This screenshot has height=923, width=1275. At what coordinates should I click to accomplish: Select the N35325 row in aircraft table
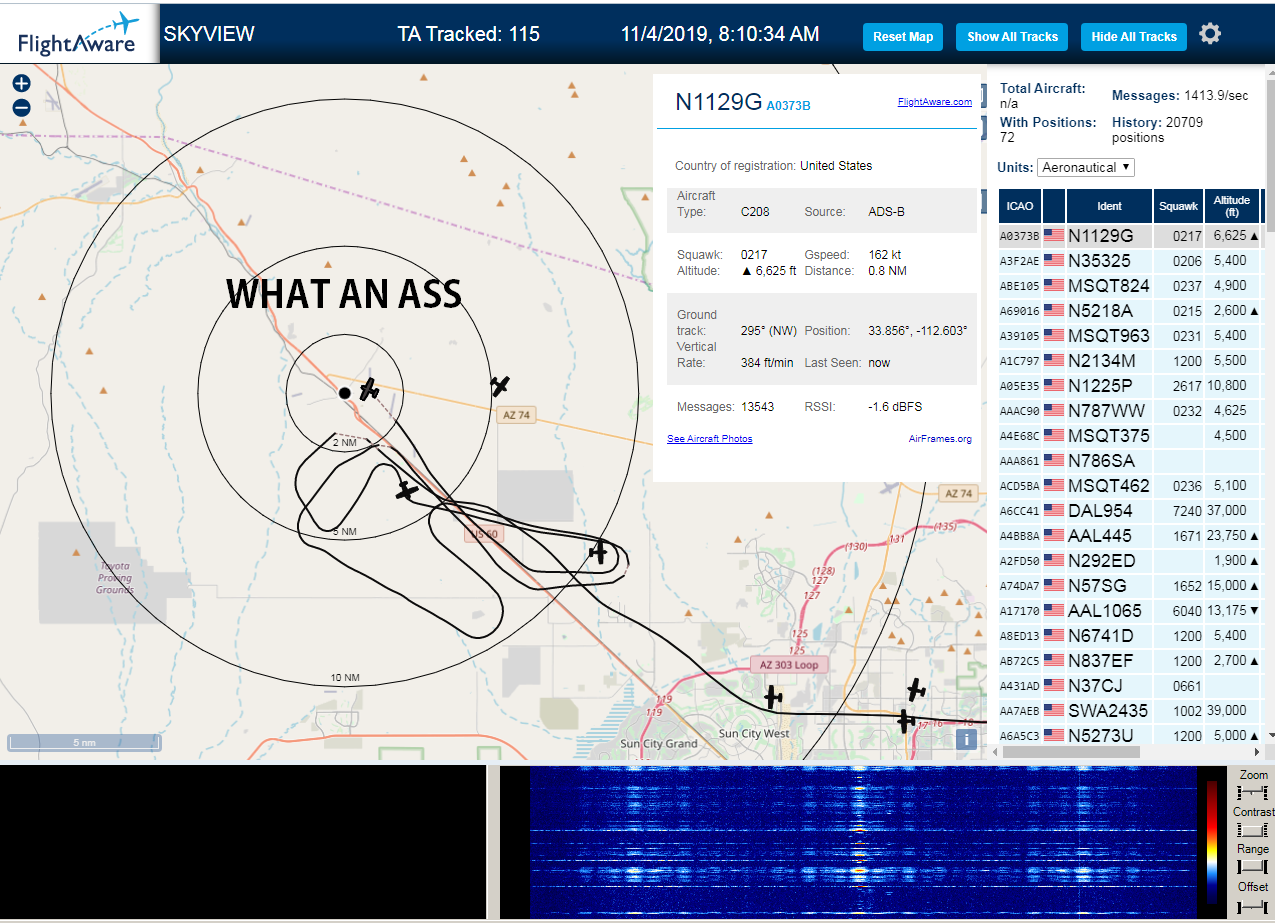1130,261
